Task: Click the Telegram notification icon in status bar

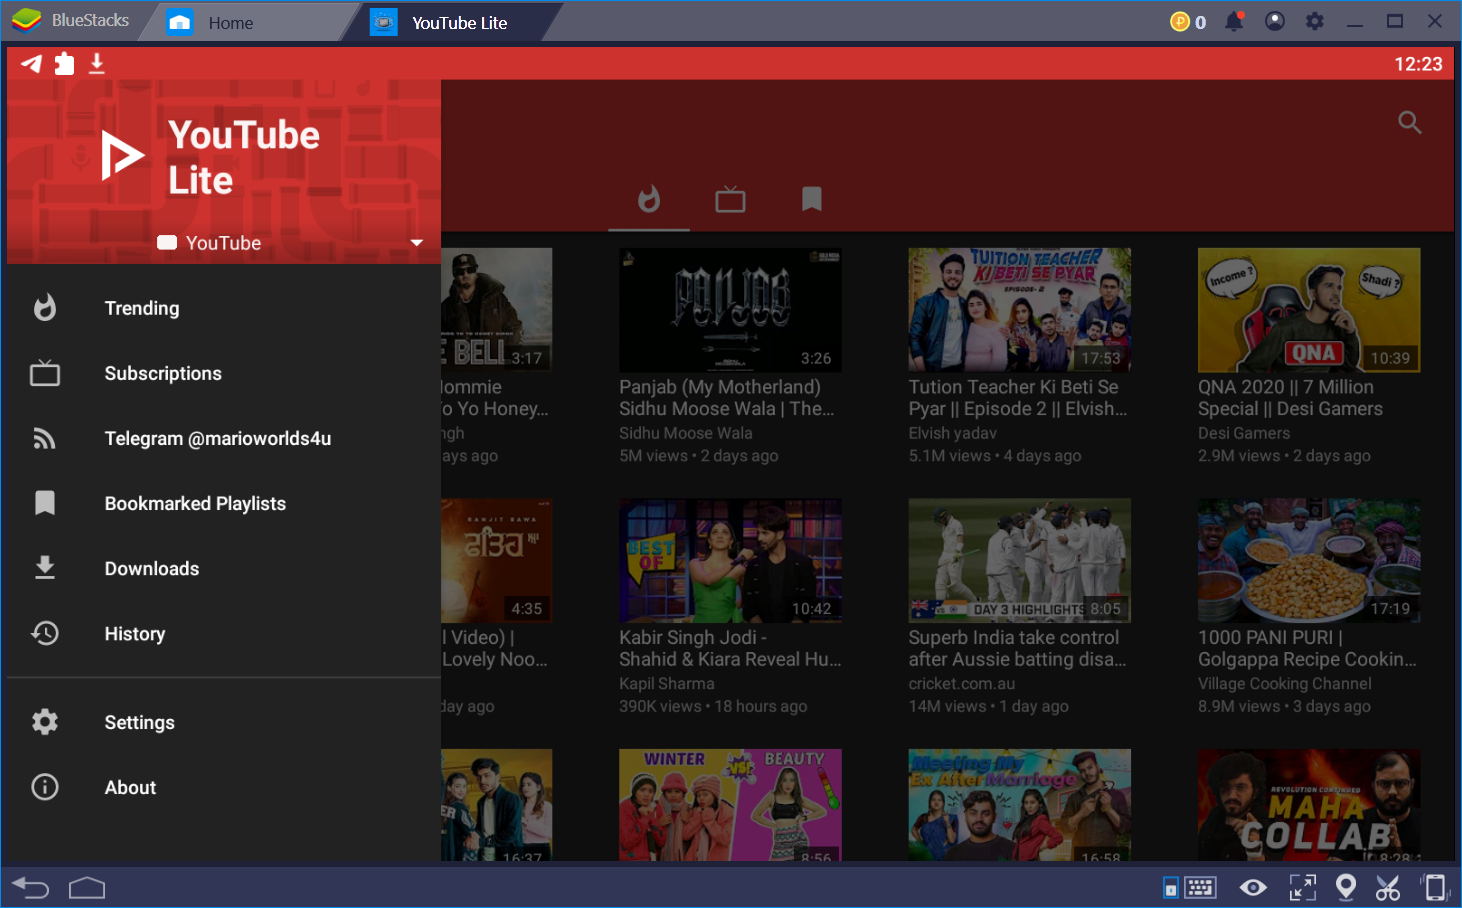Action: pos(32,64)
